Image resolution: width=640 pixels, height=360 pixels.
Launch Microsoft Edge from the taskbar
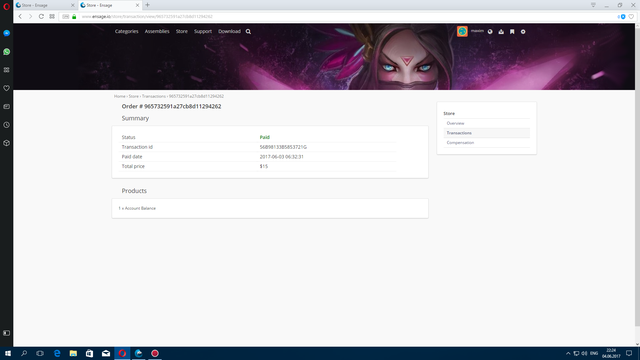57,353
